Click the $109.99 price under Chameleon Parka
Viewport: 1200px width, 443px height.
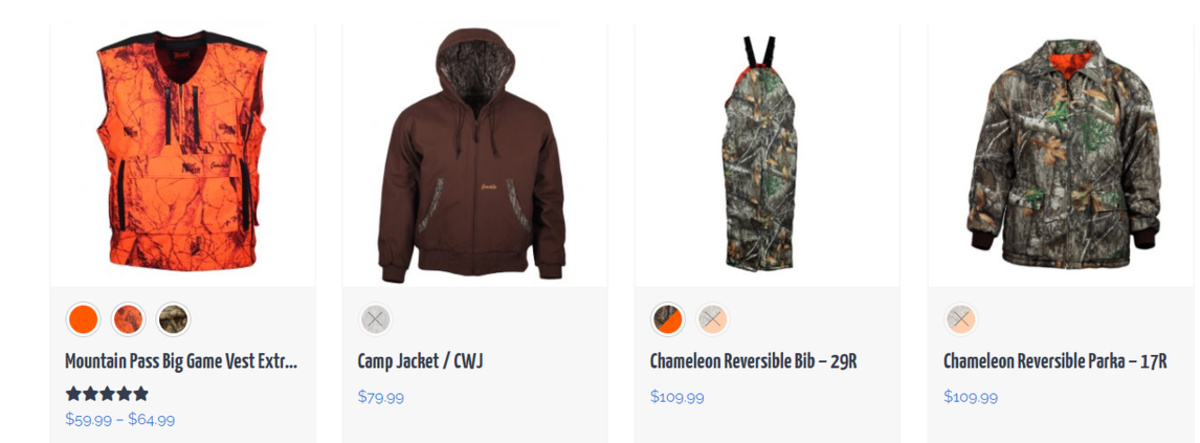point(970,397)
